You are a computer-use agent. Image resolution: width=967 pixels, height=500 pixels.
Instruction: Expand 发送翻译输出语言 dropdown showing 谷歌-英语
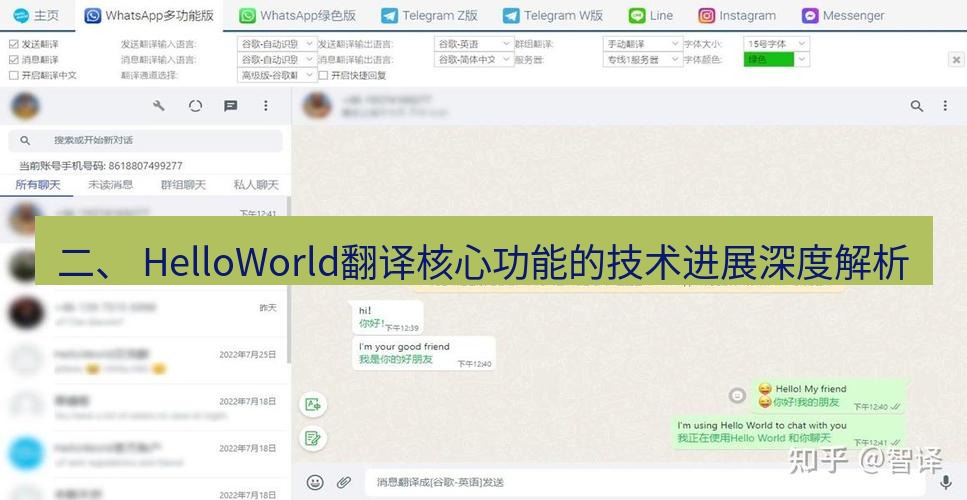[474, 44]
